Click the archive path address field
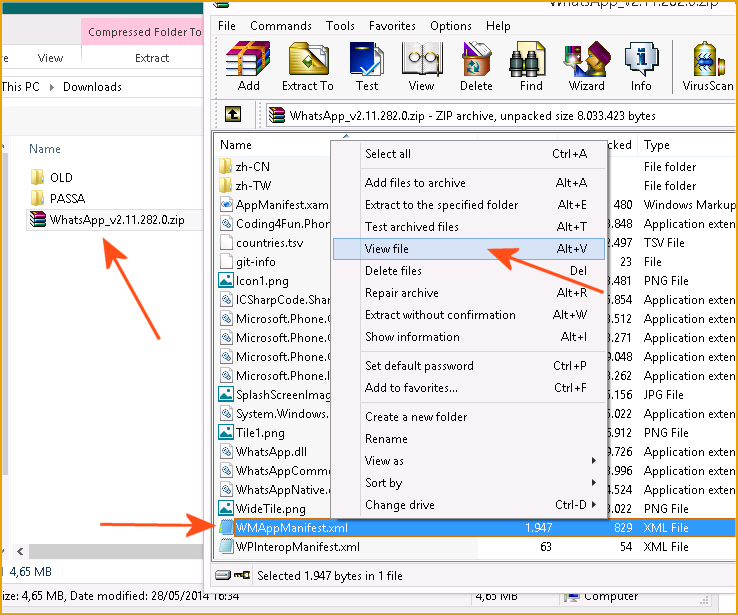Screen dimensions: 738x615 (500, 116)
